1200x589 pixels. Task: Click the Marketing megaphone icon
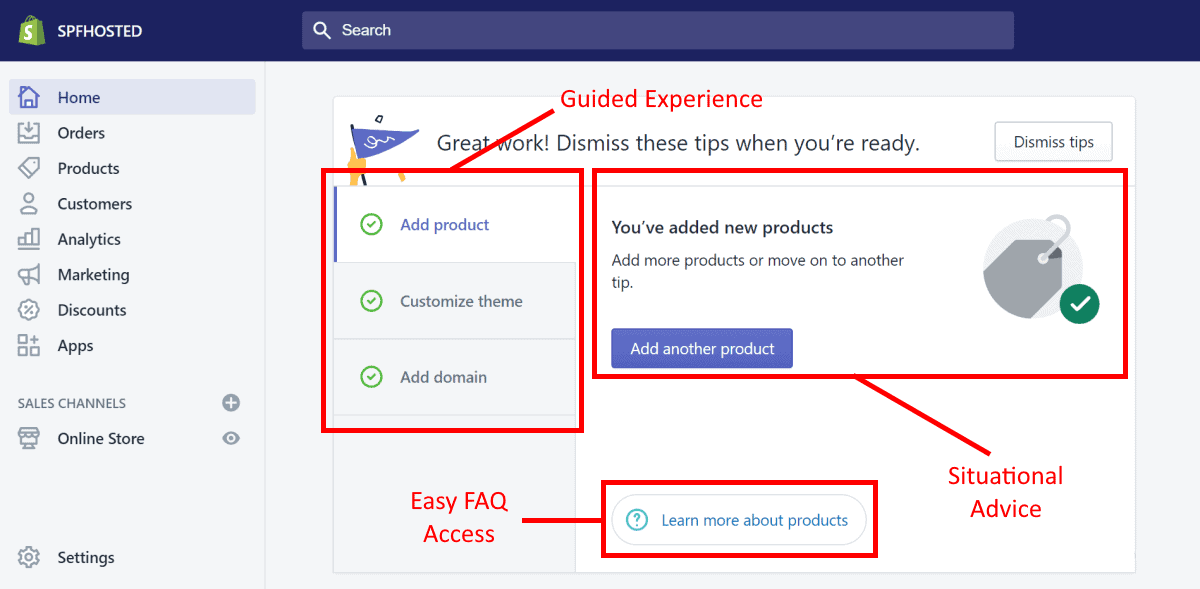tap(29, 275)
